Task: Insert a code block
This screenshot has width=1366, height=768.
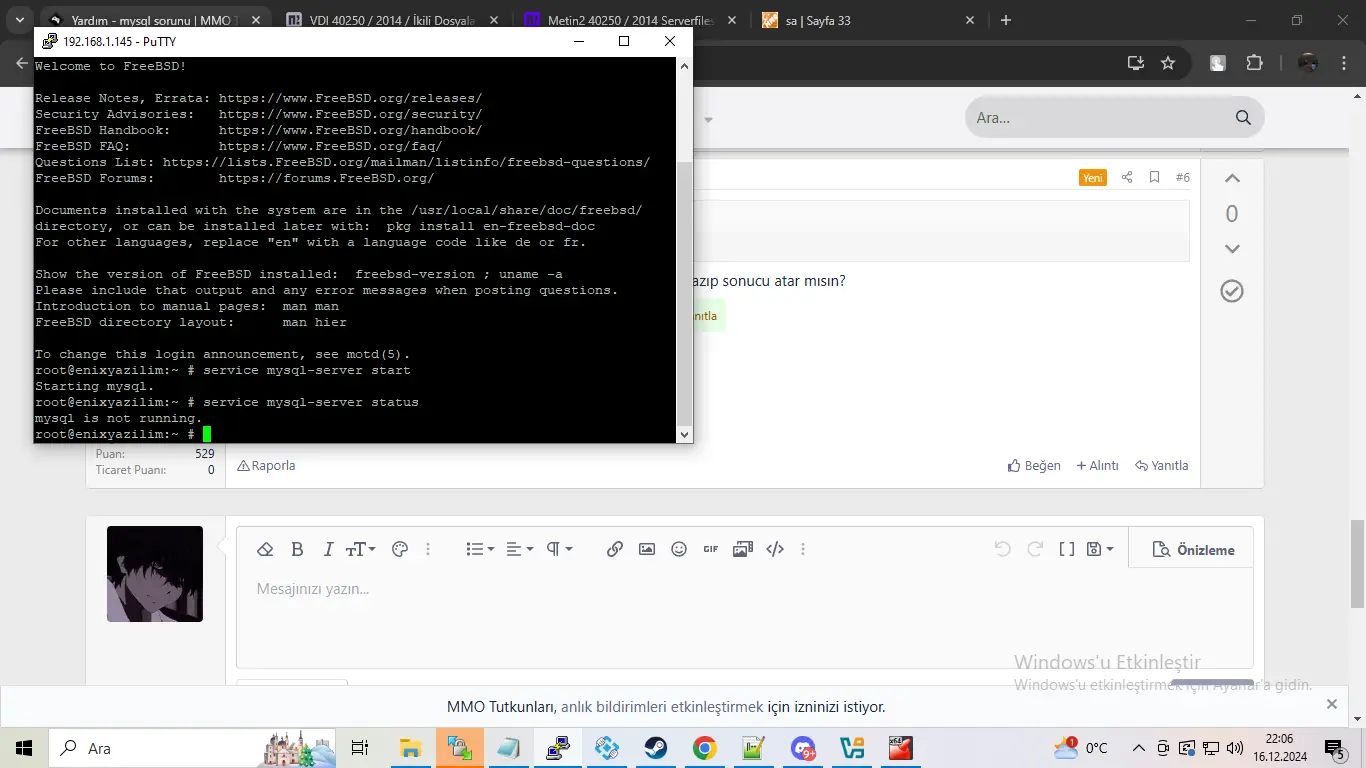Action: [774, 548]
